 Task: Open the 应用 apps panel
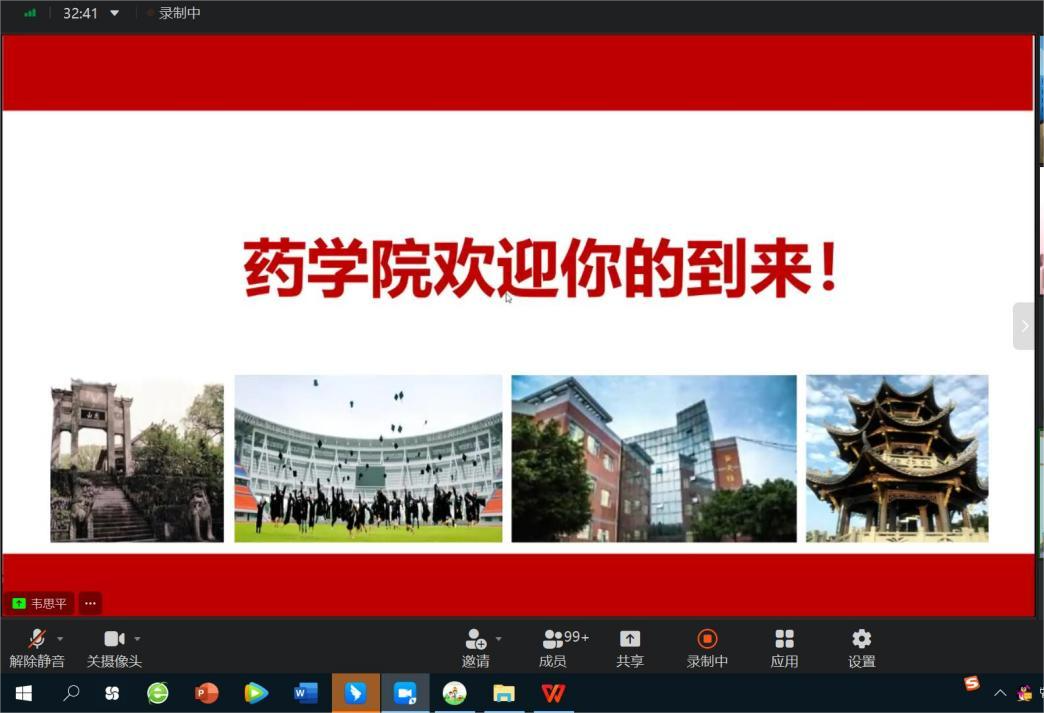pos(784,648)
